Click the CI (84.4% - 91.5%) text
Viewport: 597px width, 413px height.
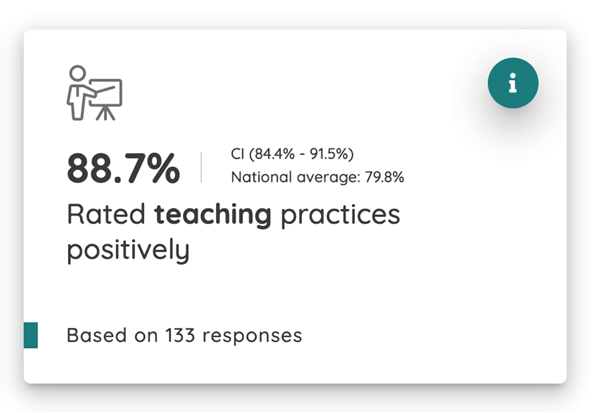292,154
